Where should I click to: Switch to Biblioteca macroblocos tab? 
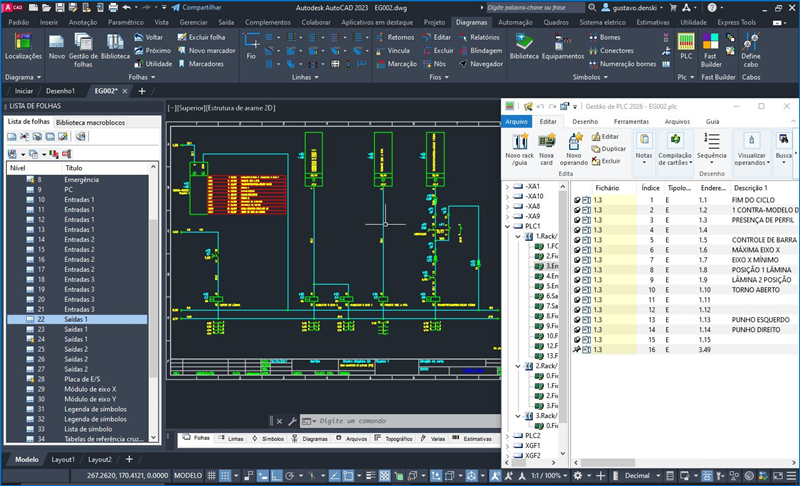point(91,121)
